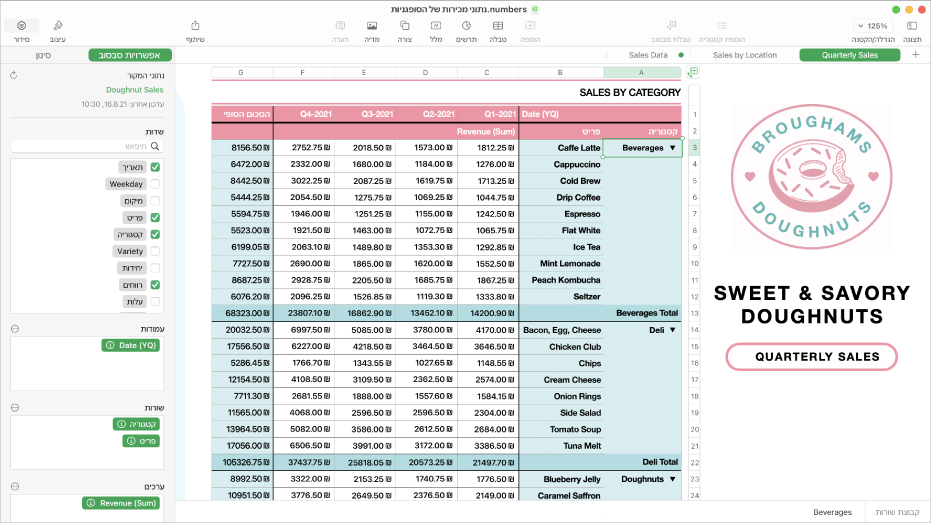Uncheck the קטגוריה field checkbox

[x=155, y=234]
